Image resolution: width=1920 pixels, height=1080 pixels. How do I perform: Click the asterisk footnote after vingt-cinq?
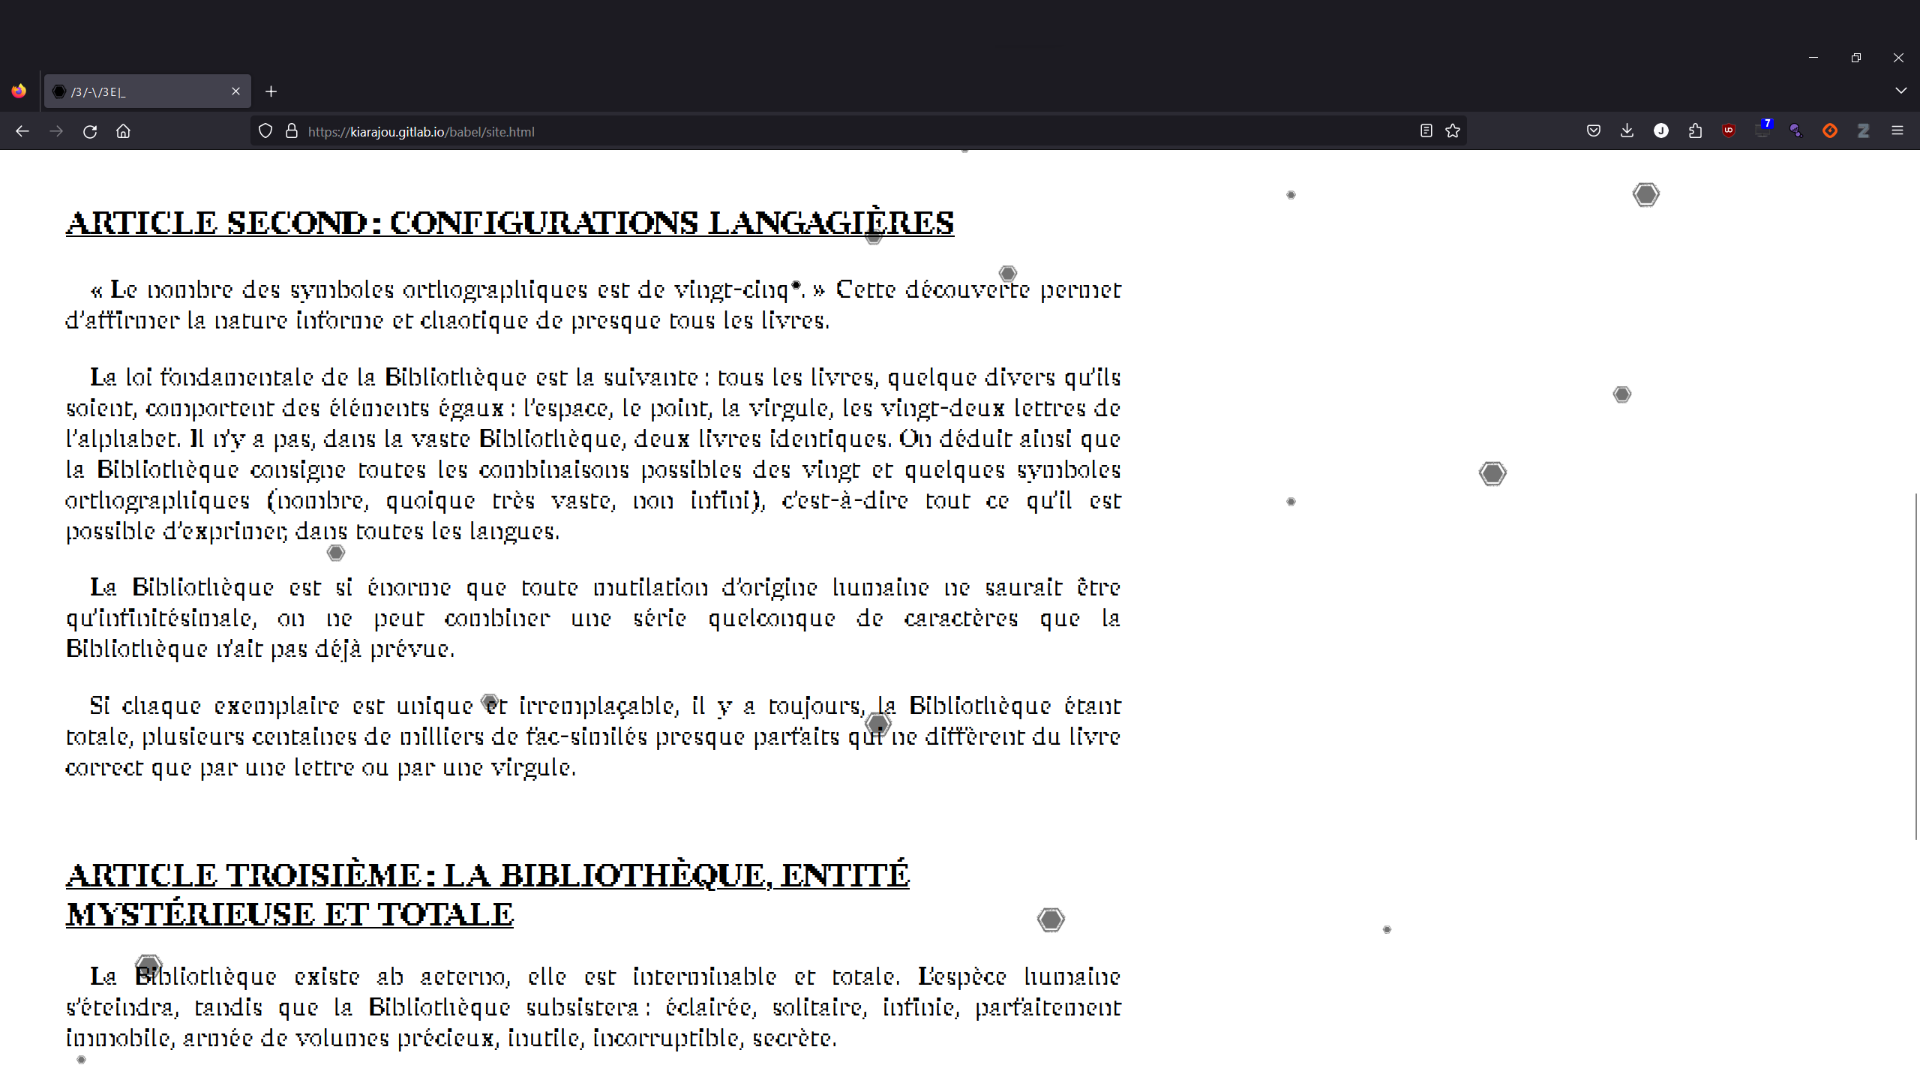point(796,286)
